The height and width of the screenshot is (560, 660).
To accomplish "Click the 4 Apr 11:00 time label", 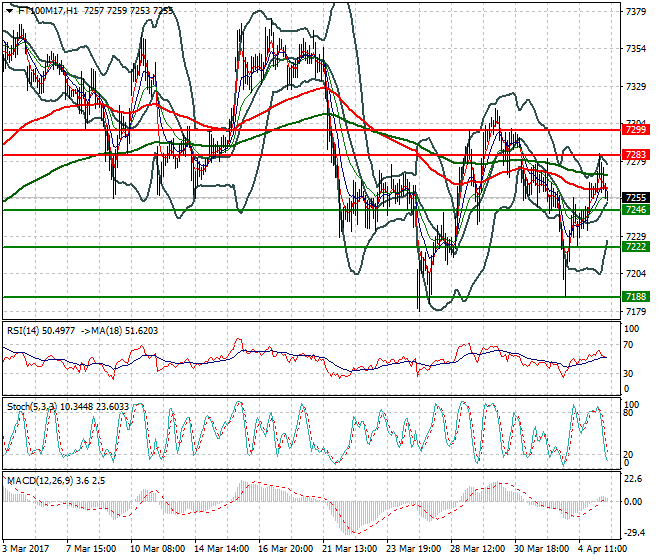I will point(603,549).
